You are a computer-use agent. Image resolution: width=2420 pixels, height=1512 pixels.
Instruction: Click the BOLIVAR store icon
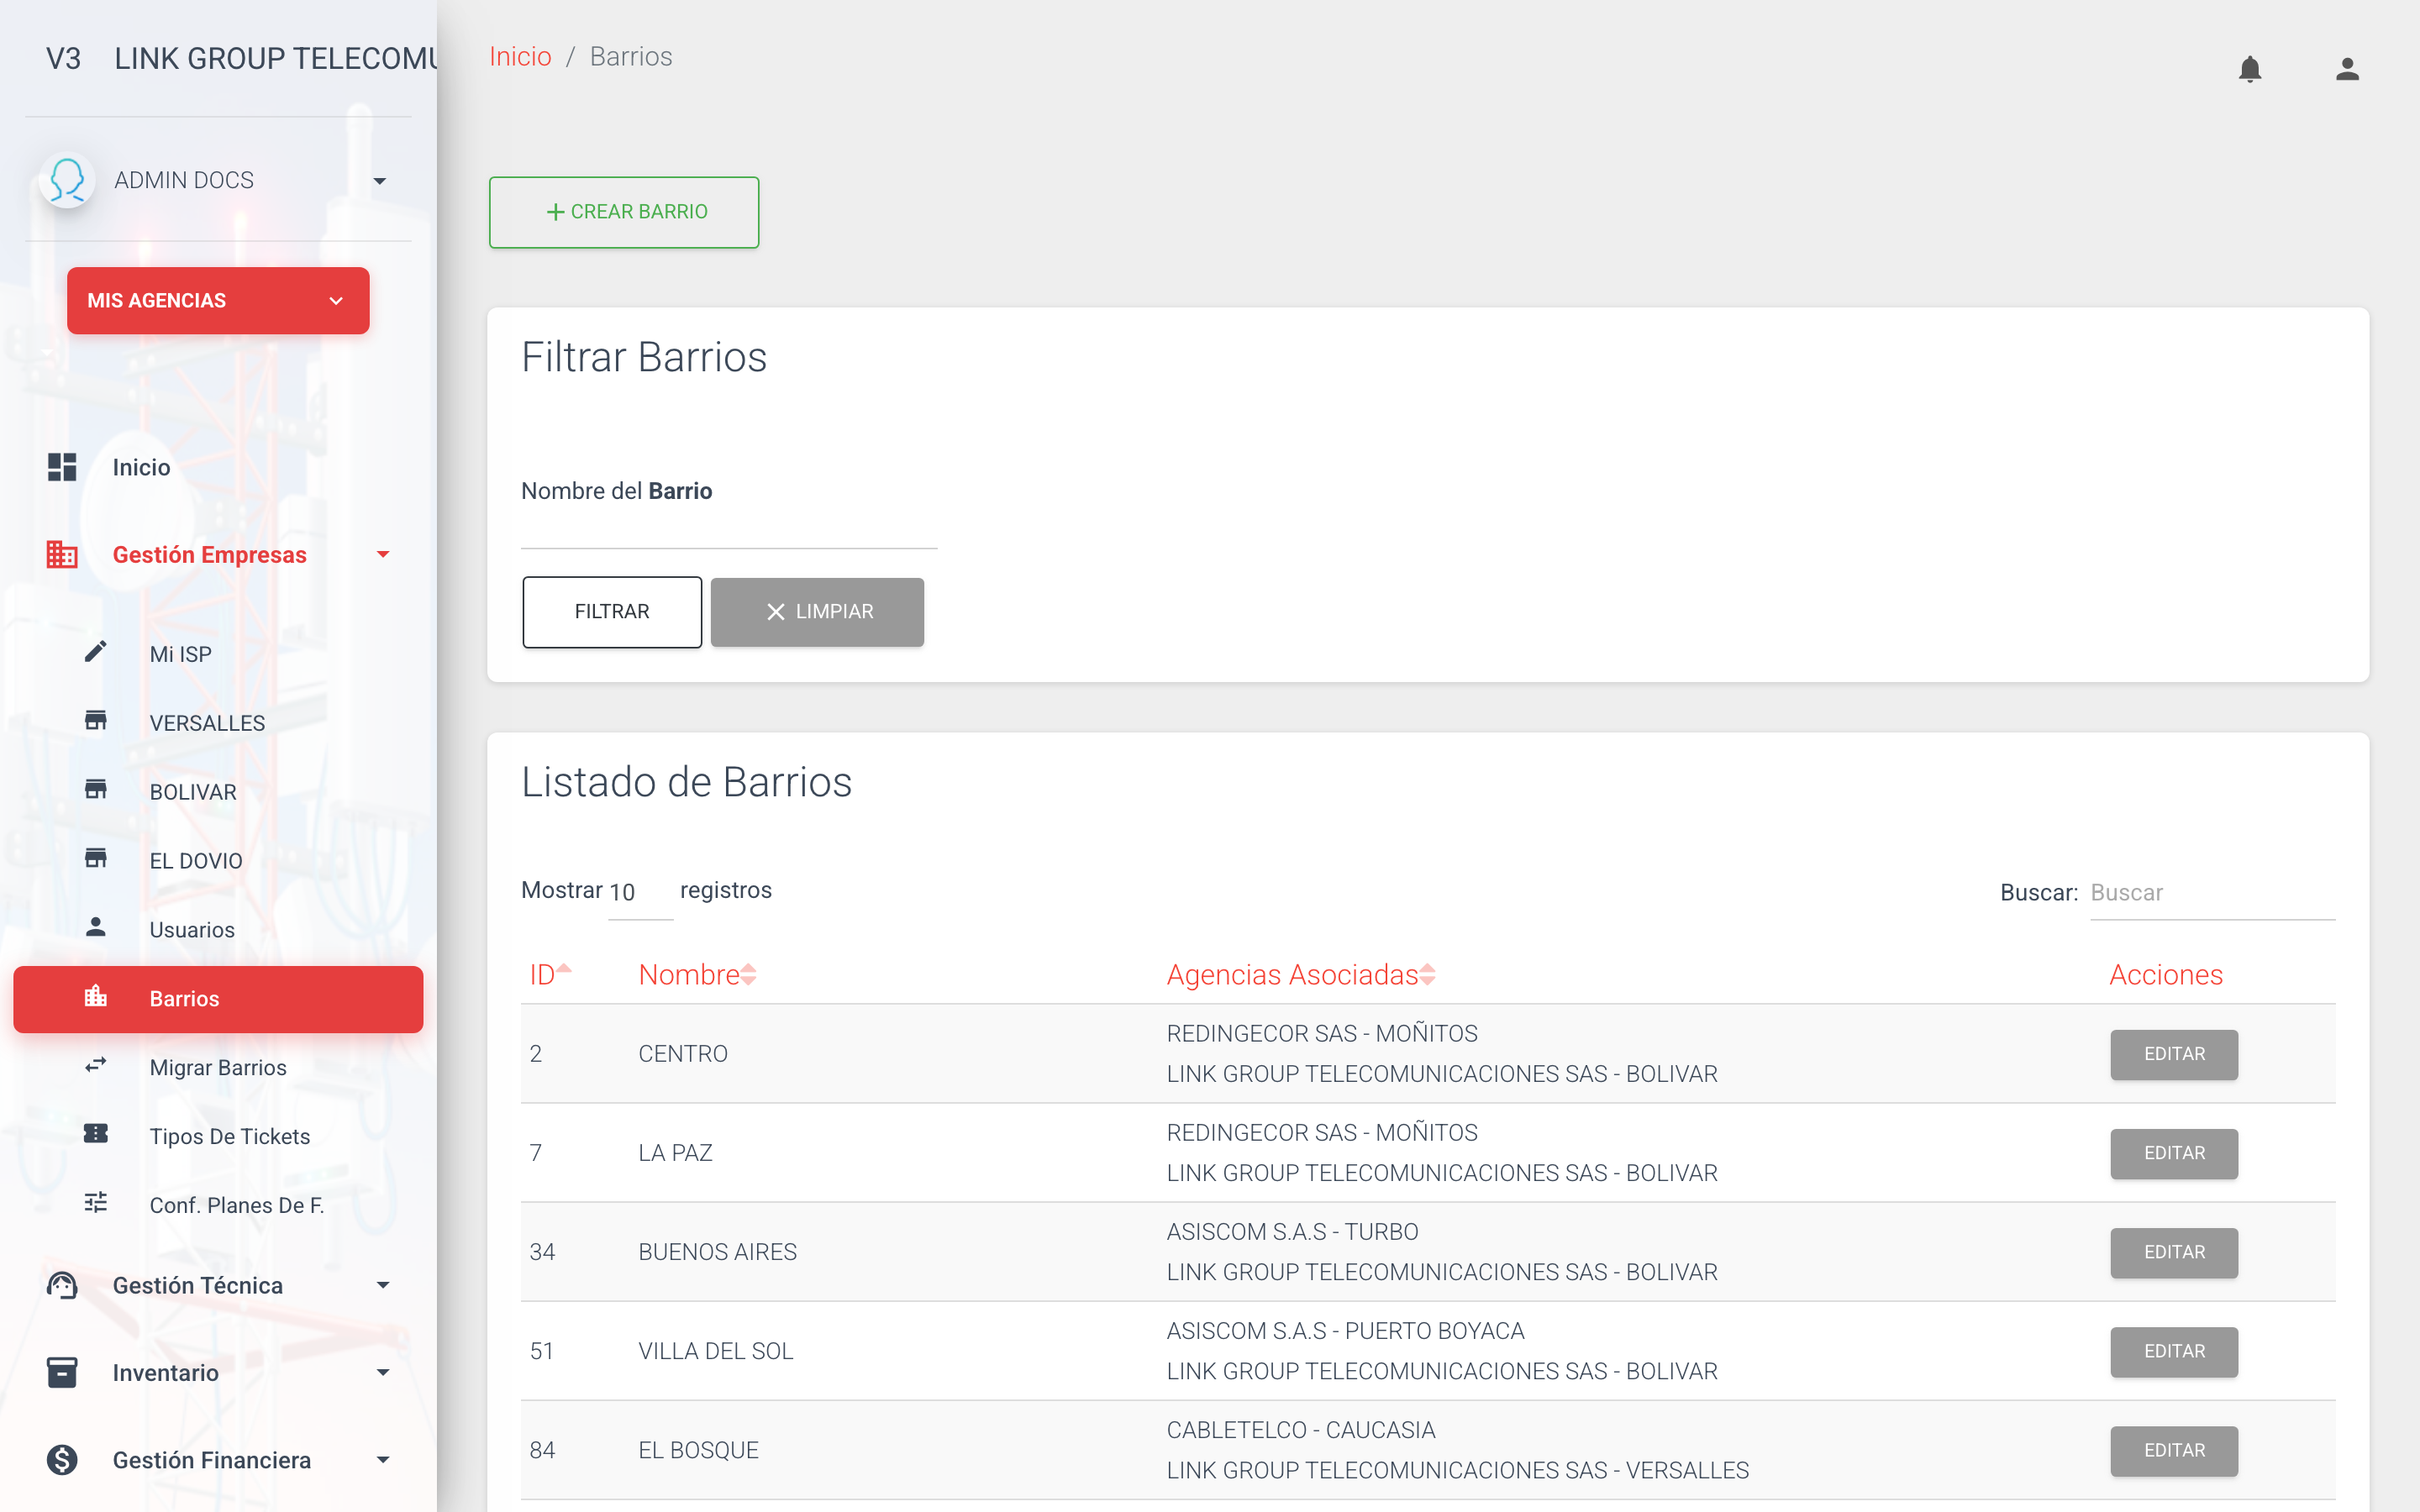95,790
